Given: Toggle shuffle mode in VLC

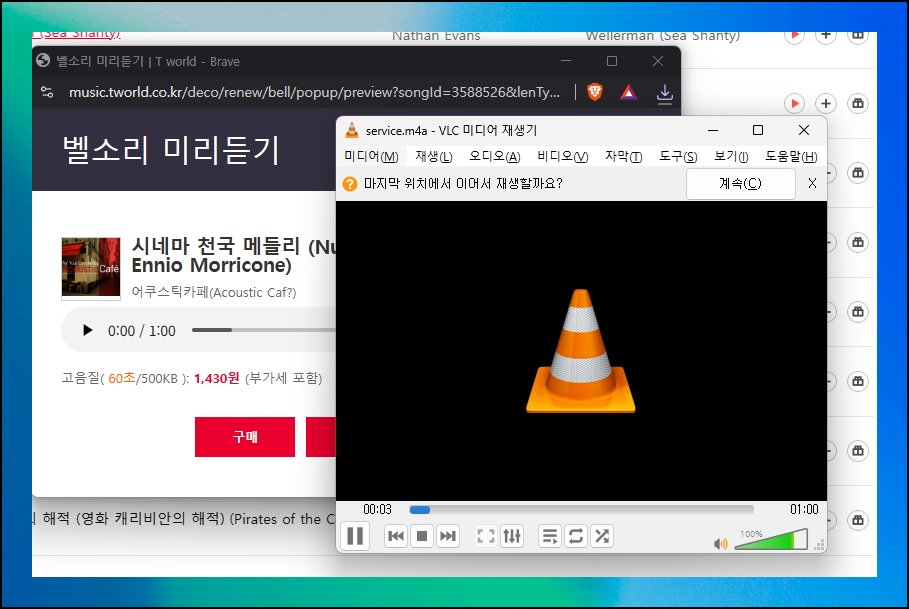Looking at the screenshot, I should tap(602, 536).
